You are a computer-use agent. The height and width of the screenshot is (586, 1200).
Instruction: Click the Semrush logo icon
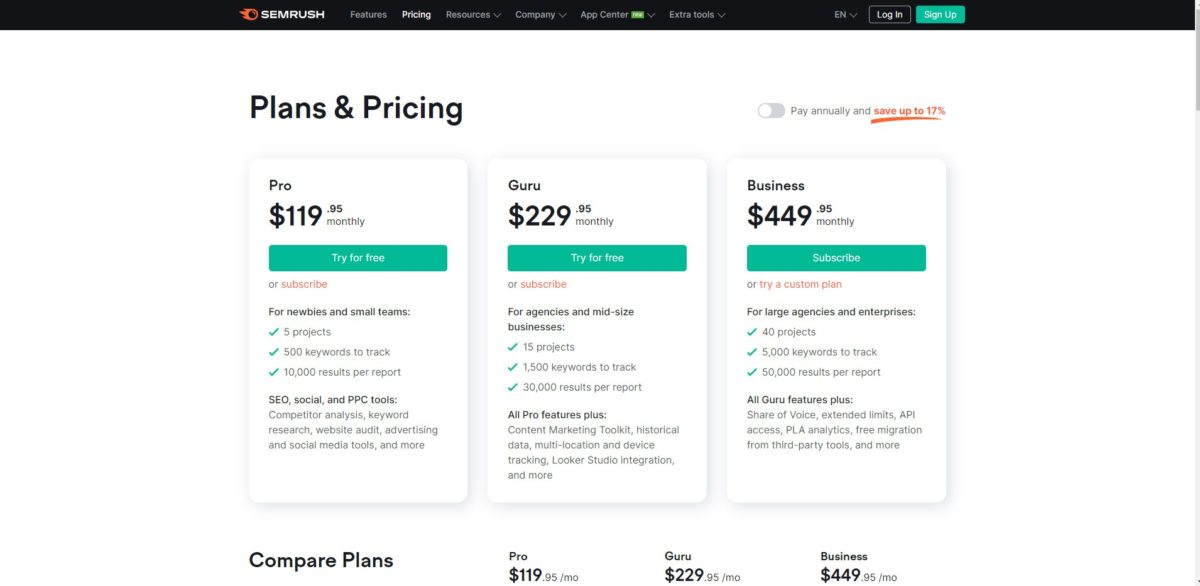tap(247, 14)
